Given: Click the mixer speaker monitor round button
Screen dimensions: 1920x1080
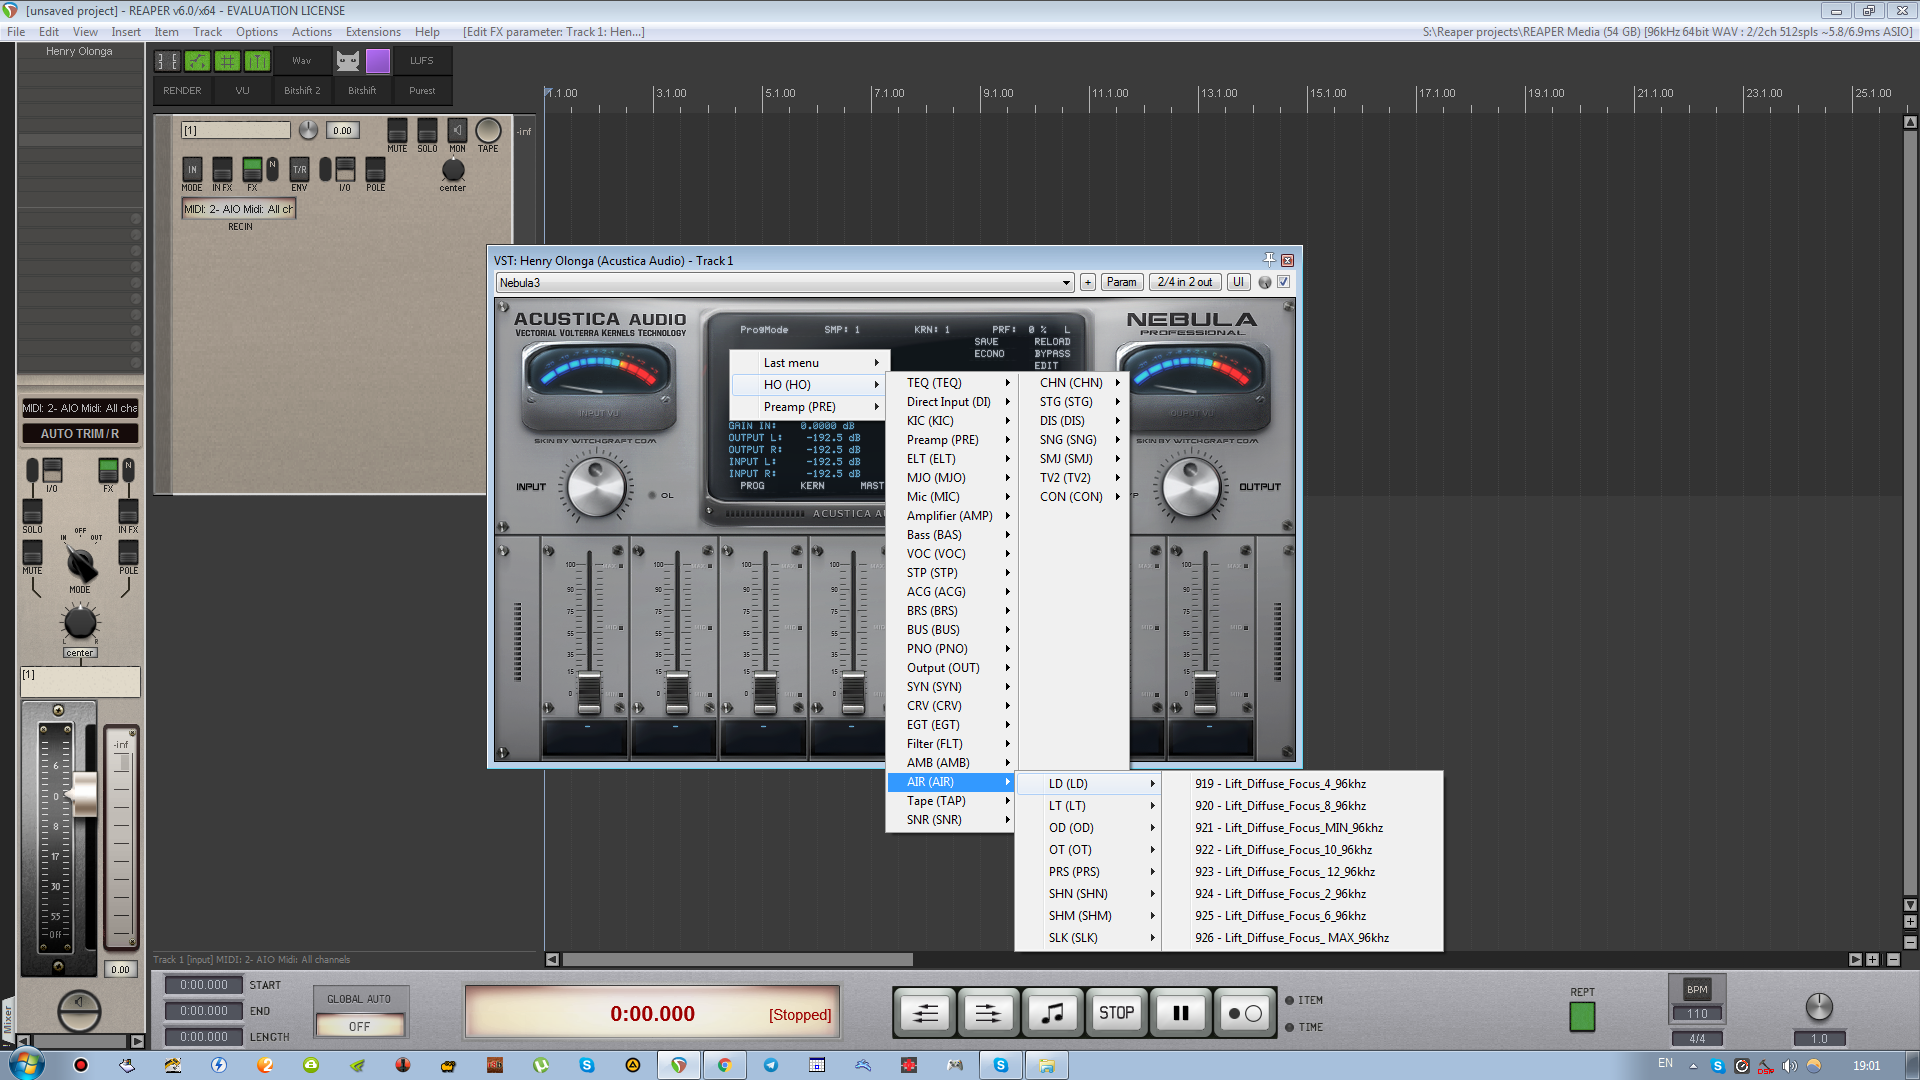Looking at the screenshot, I should 79,1012.
